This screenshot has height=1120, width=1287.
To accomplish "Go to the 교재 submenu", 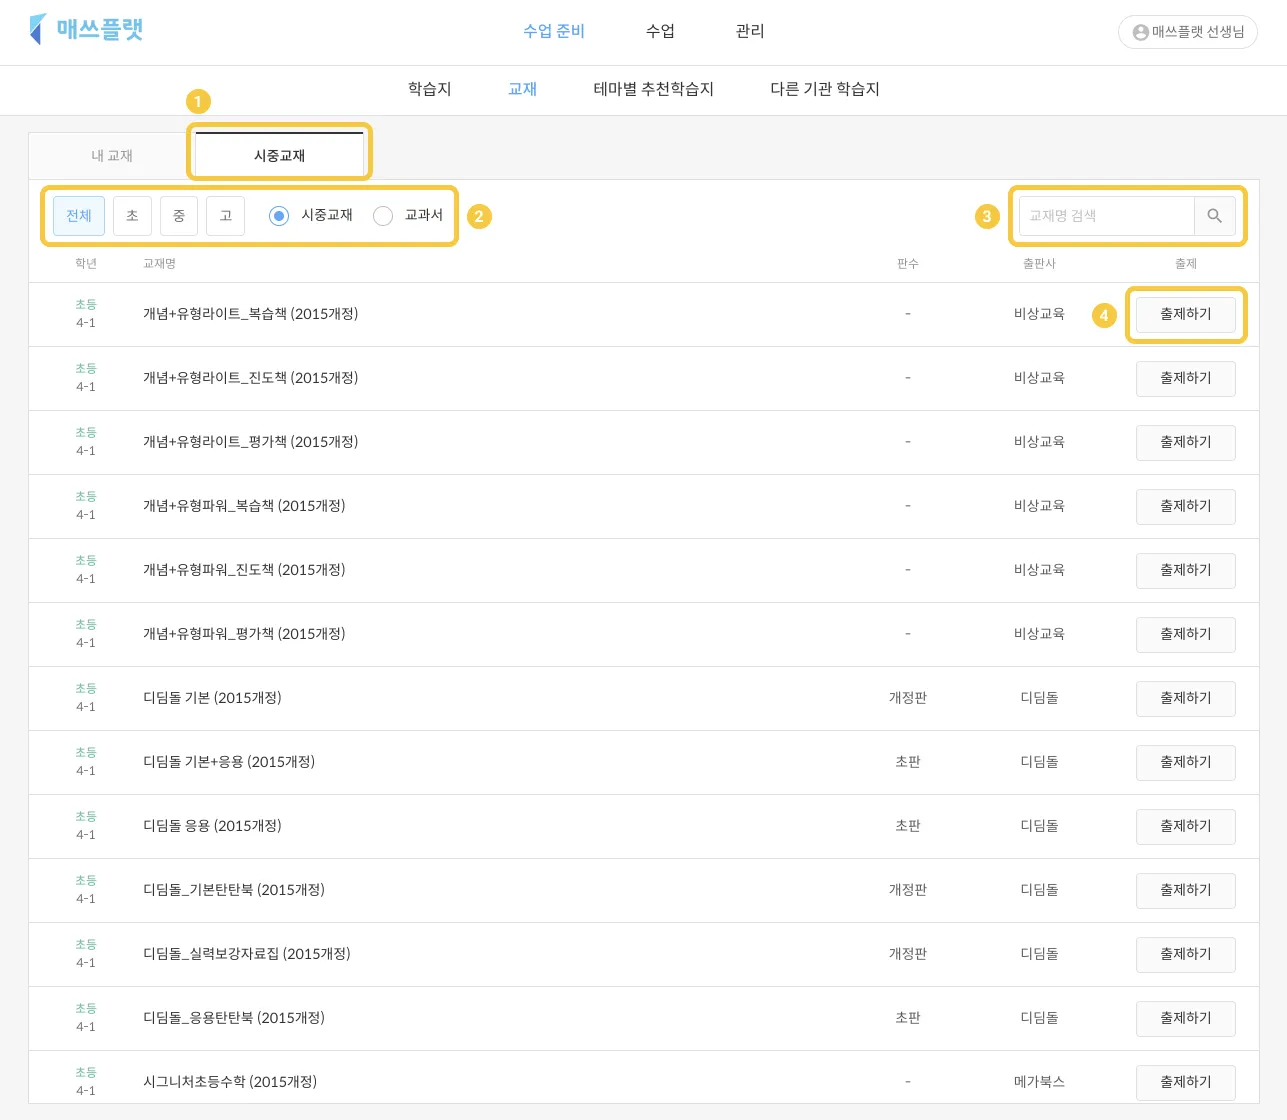I will click(x=523, y=89).
